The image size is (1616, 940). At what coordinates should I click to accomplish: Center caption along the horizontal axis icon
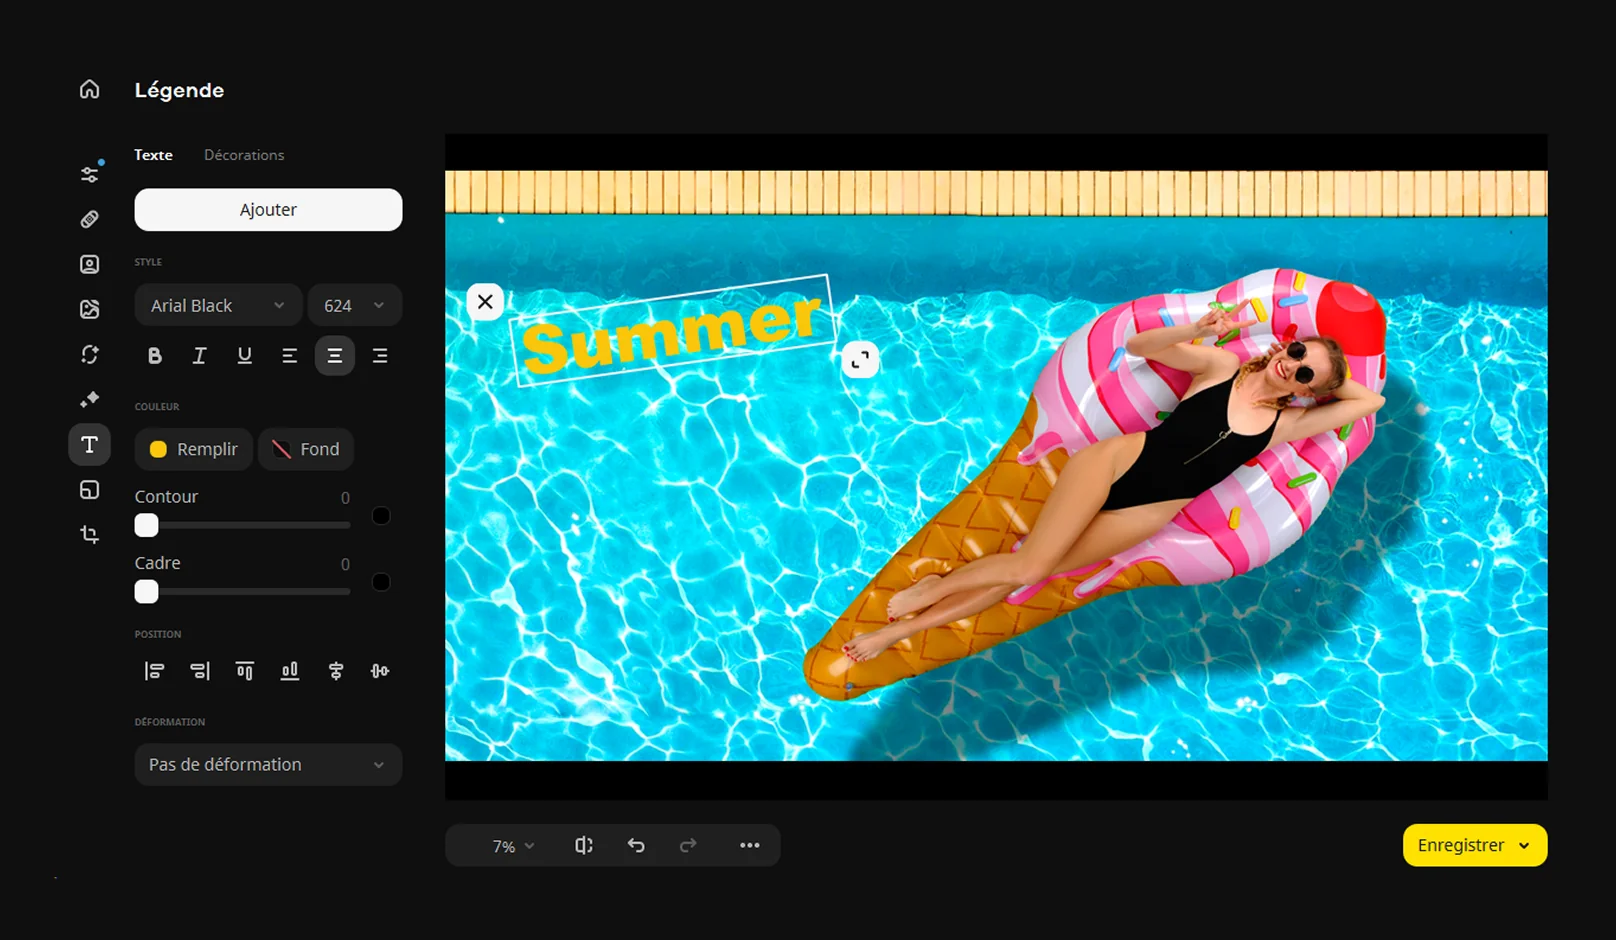pyautogui.click(x=380, y=671)
